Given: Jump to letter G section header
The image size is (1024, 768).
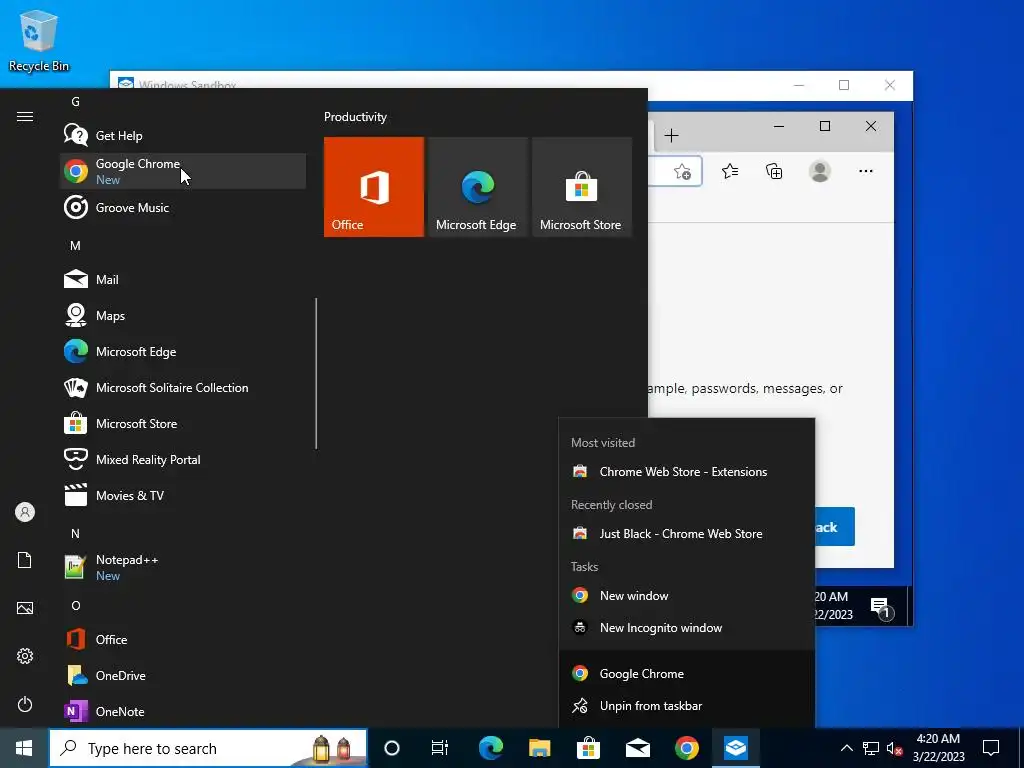Looking at the screenshot, I should 76,101.
